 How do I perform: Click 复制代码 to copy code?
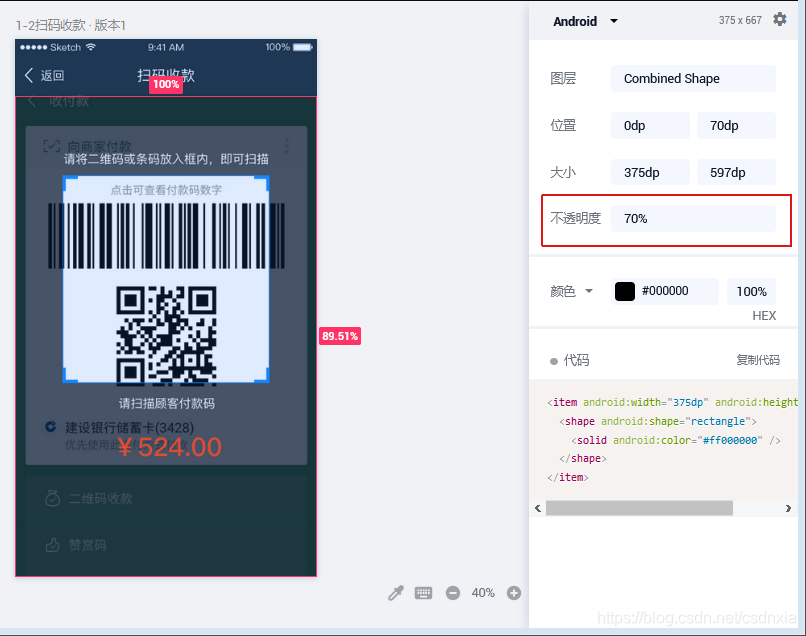coord(758,360)
